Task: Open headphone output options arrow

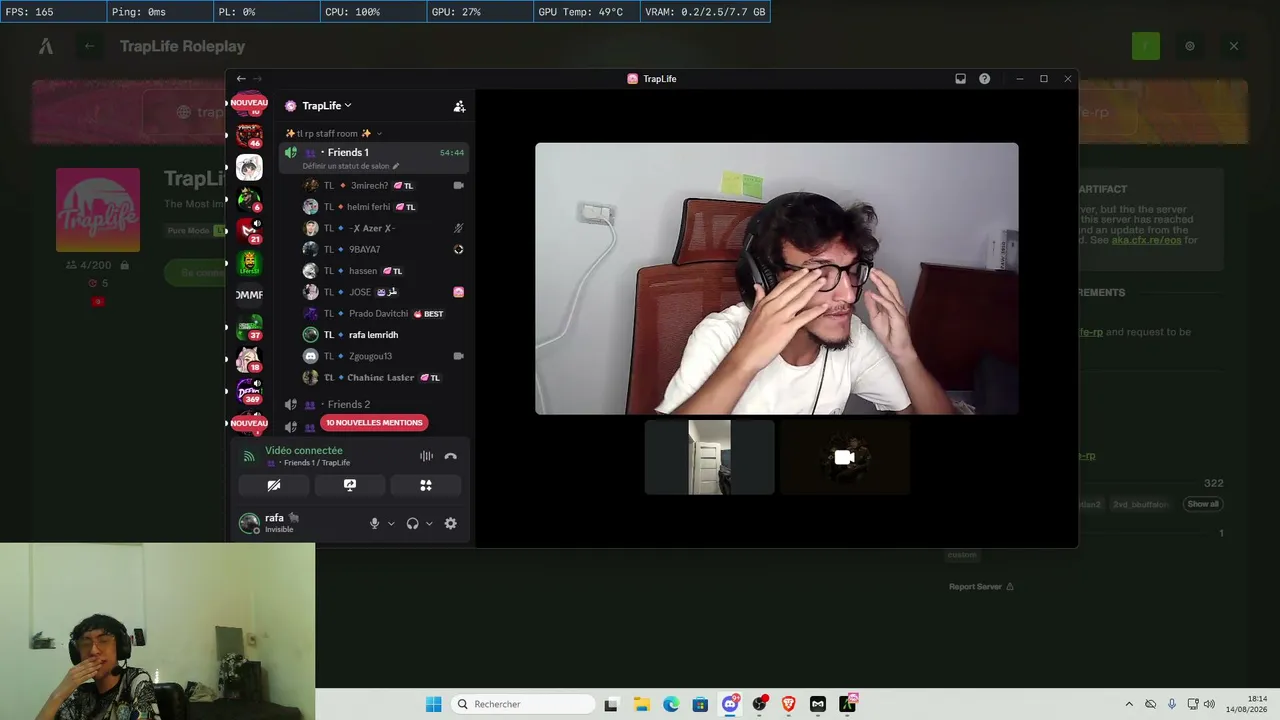Action: point(429,523)
